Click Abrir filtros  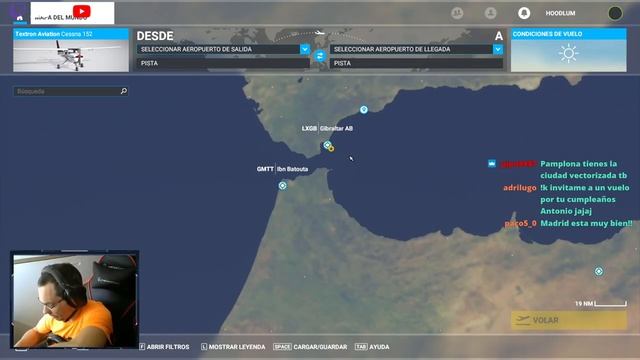click(x=164, y=347)
